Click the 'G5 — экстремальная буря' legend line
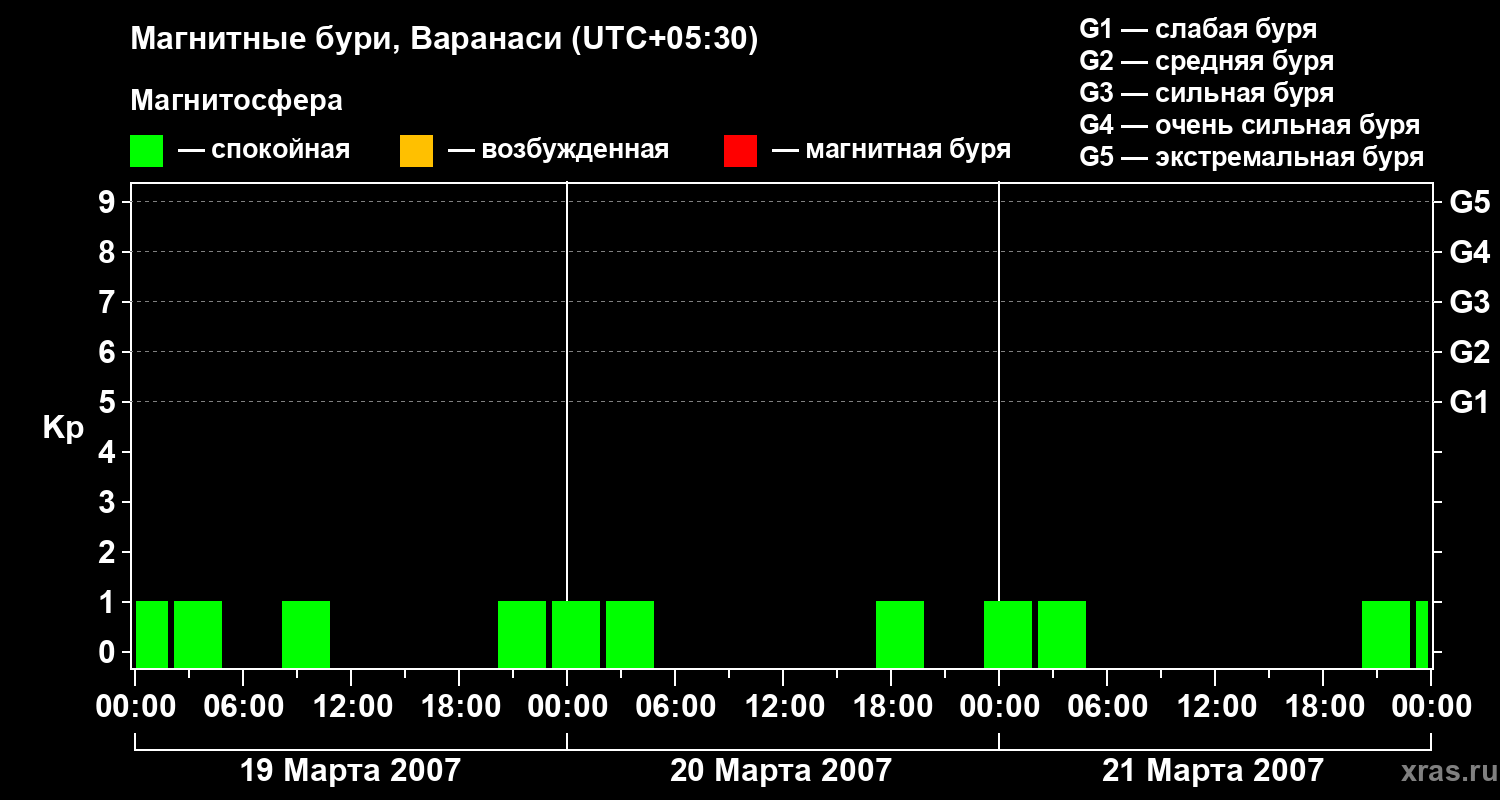 pos(1251,157)
